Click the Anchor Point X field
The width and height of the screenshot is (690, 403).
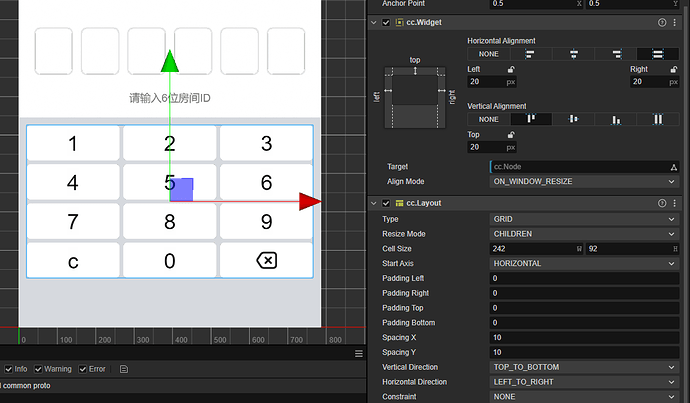(536, 4)
